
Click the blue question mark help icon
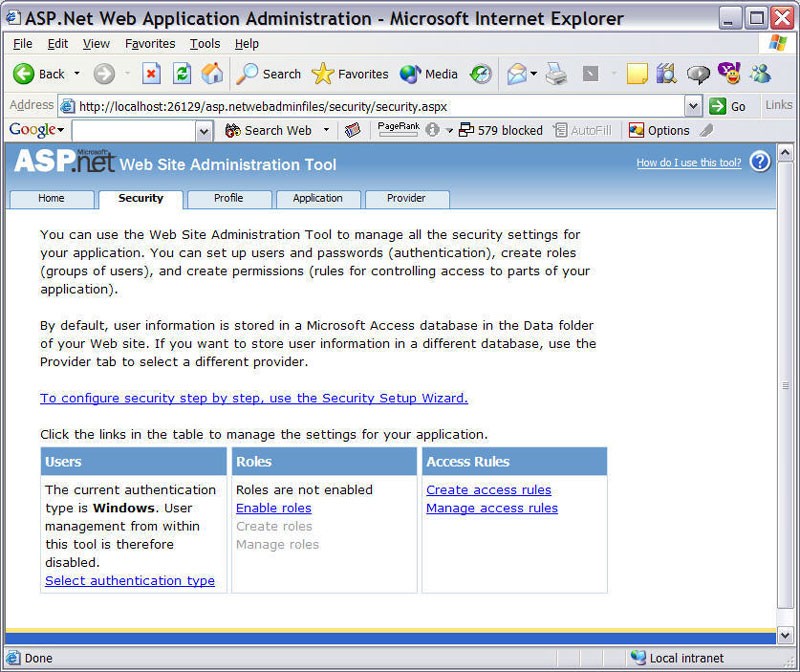pos(760,162)
